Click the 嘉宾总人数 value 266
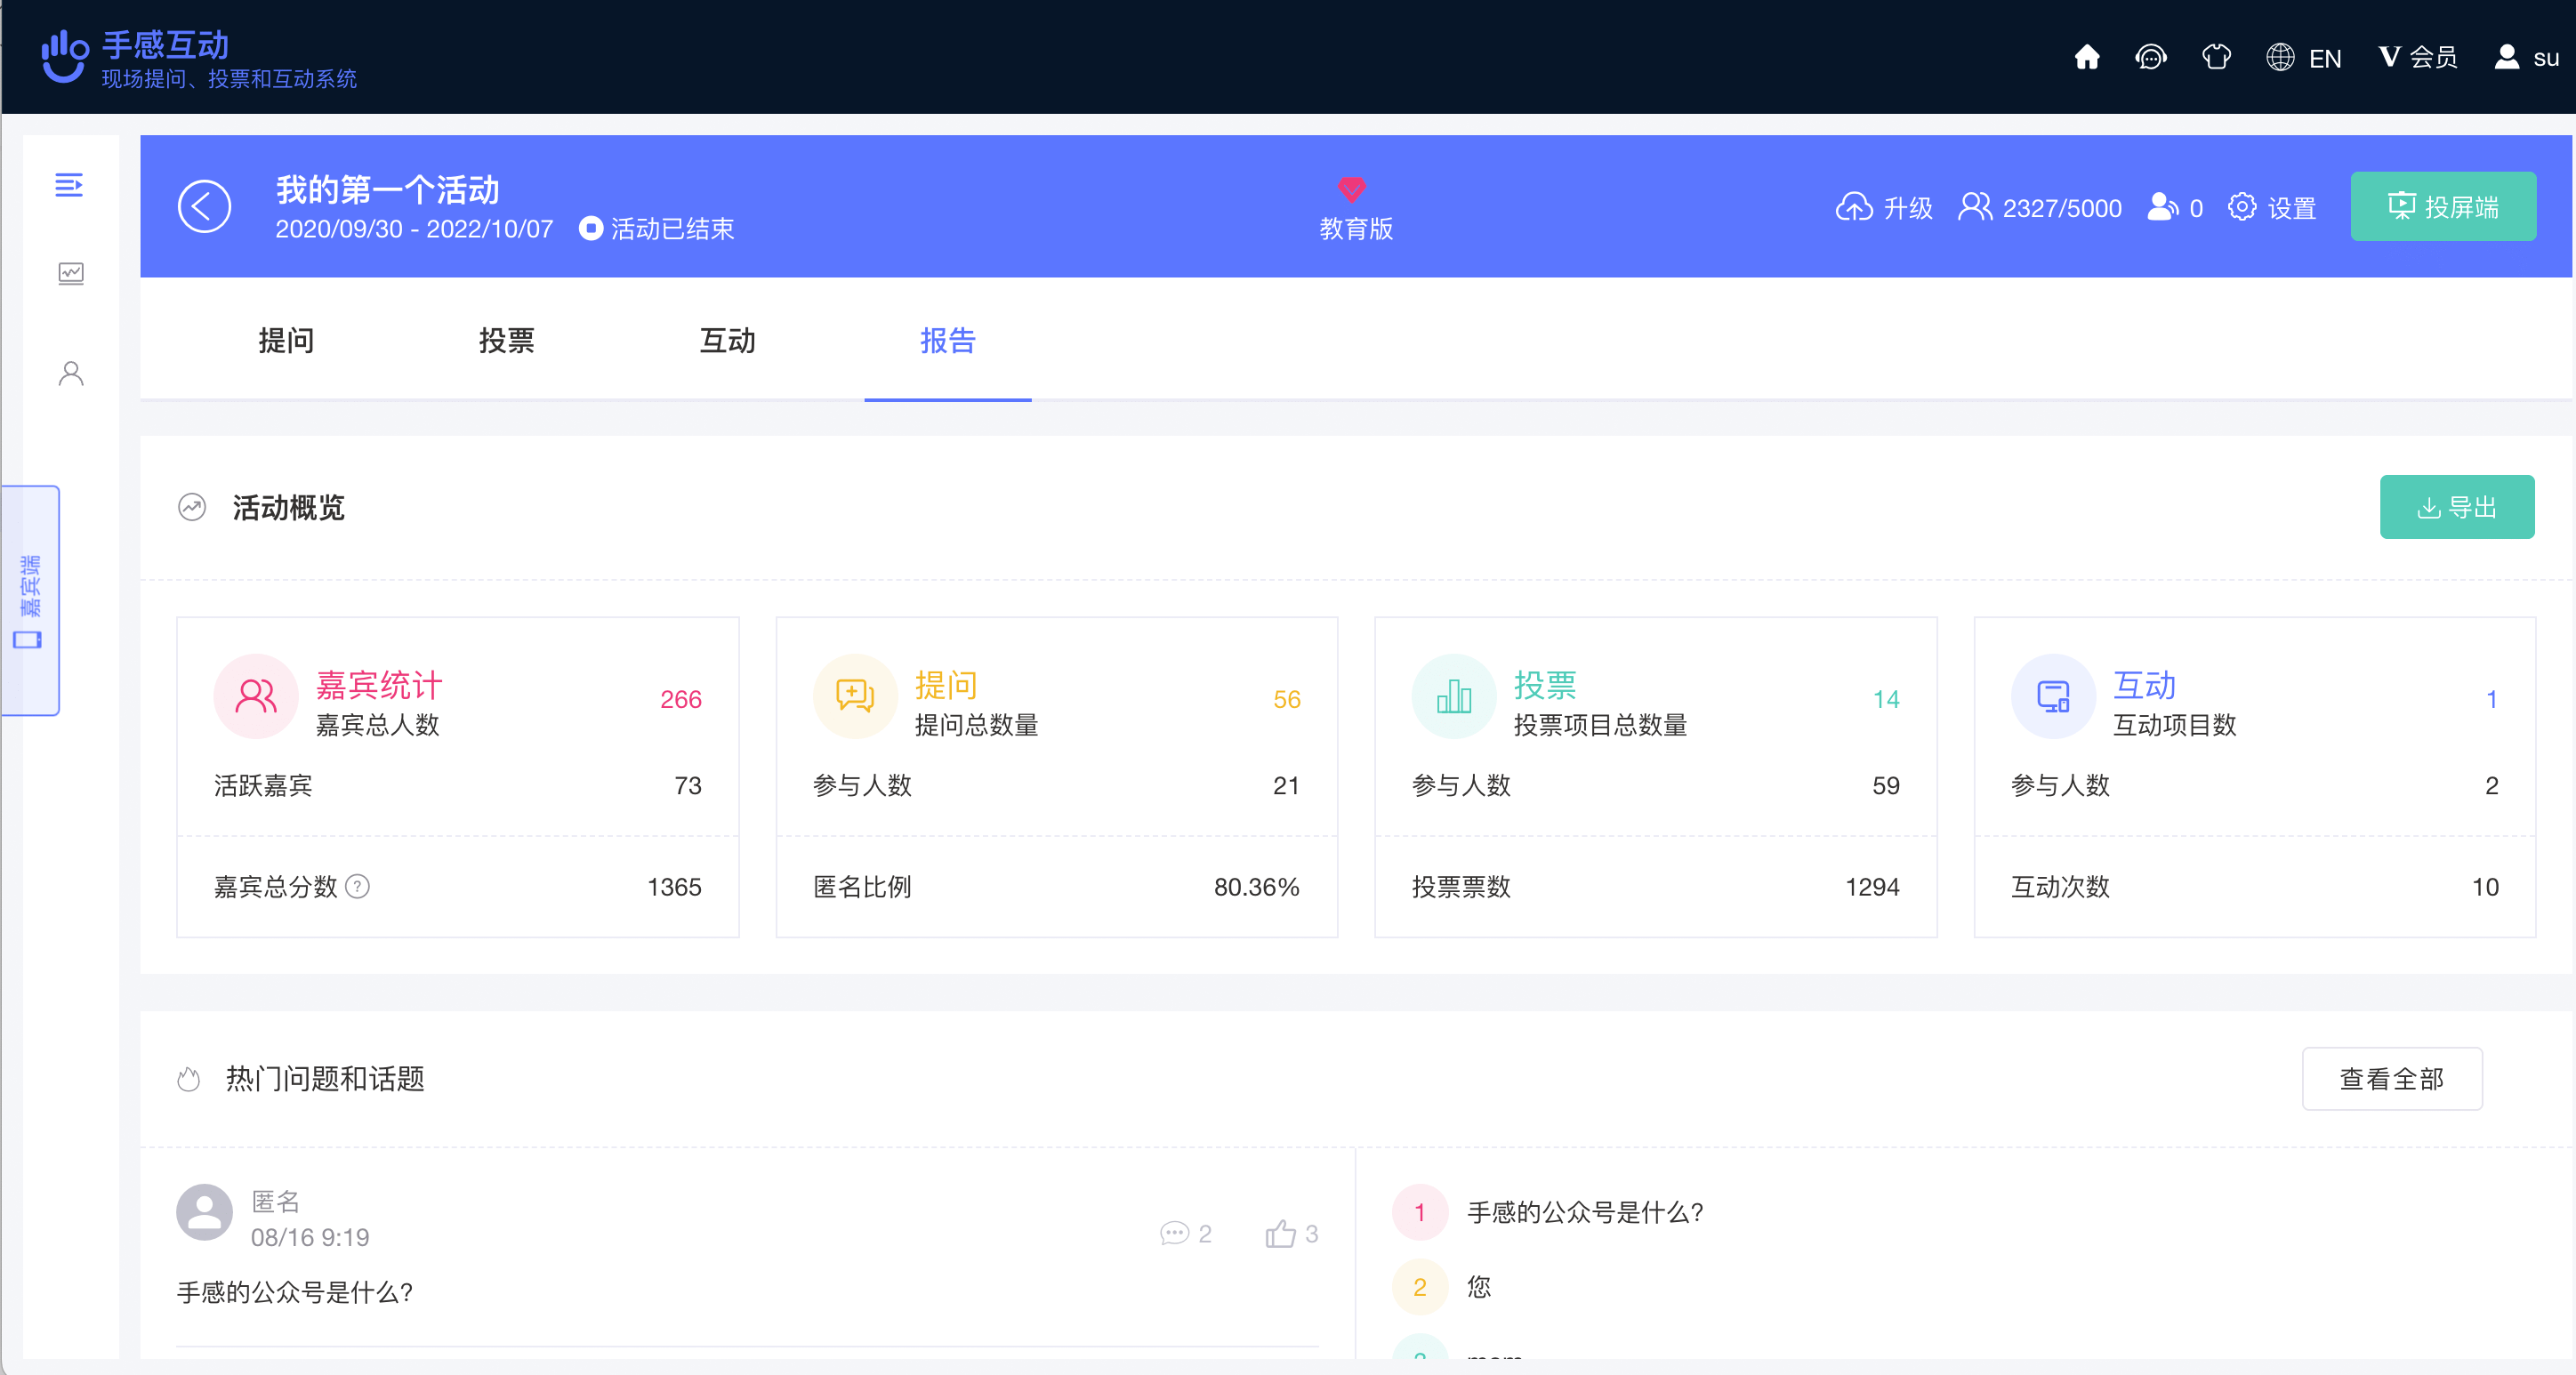The image size is (2576, 1375). tap(681, 699)
